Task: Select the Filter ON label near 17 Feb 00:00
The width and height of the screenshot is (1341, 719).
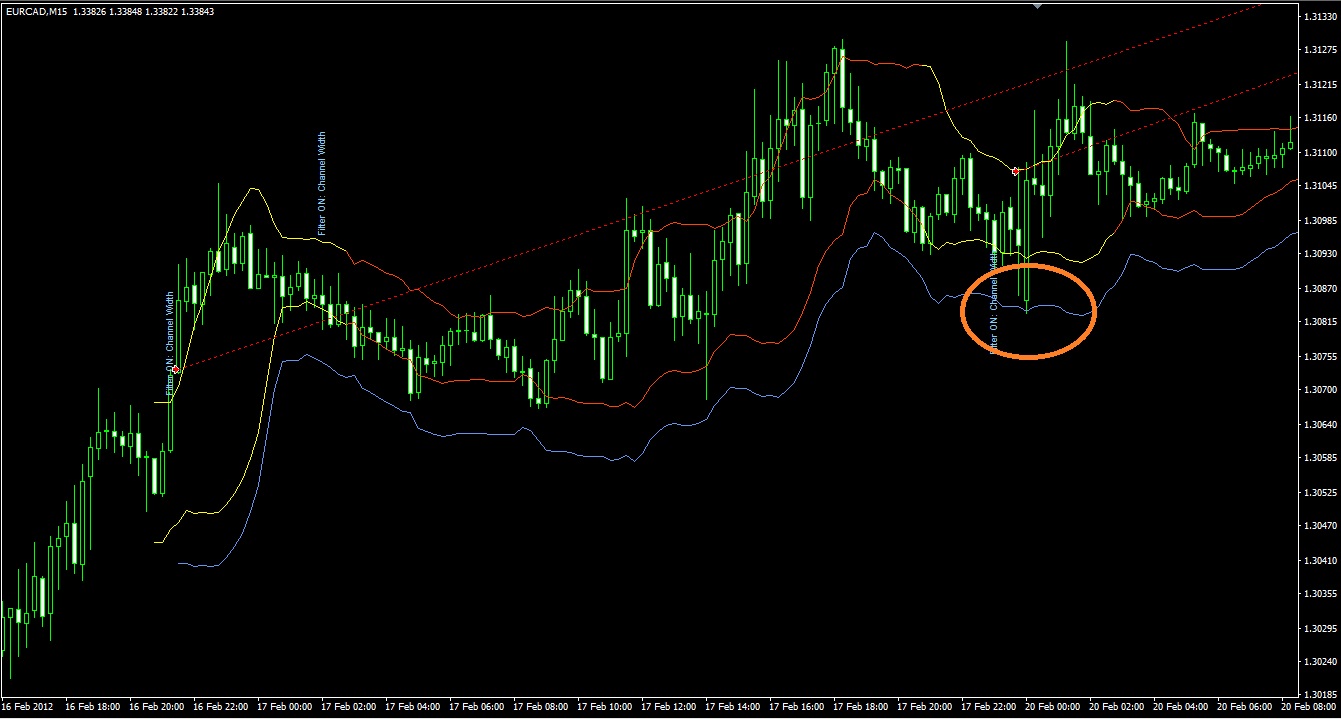Action: click(x=322, y=185)
